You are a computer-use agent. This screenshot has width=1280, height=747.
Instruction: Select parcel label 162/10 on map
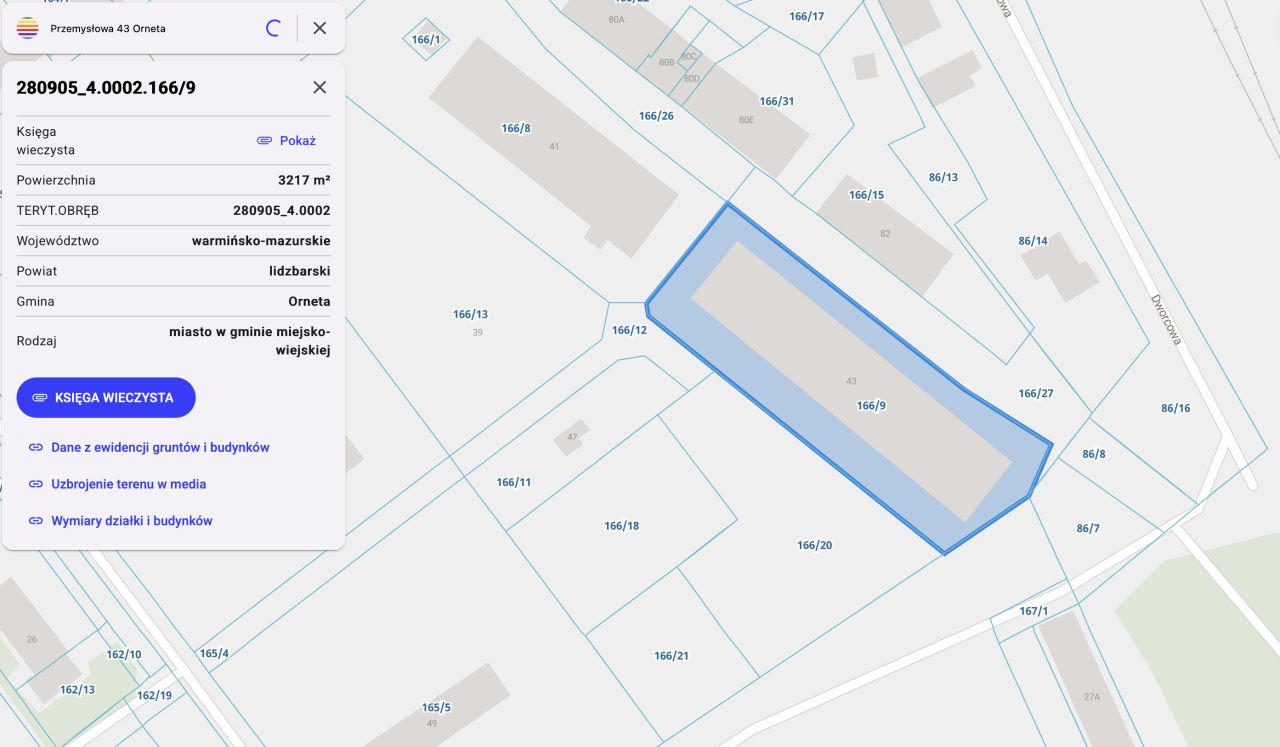pyautogui.click(x=124, y=655)
